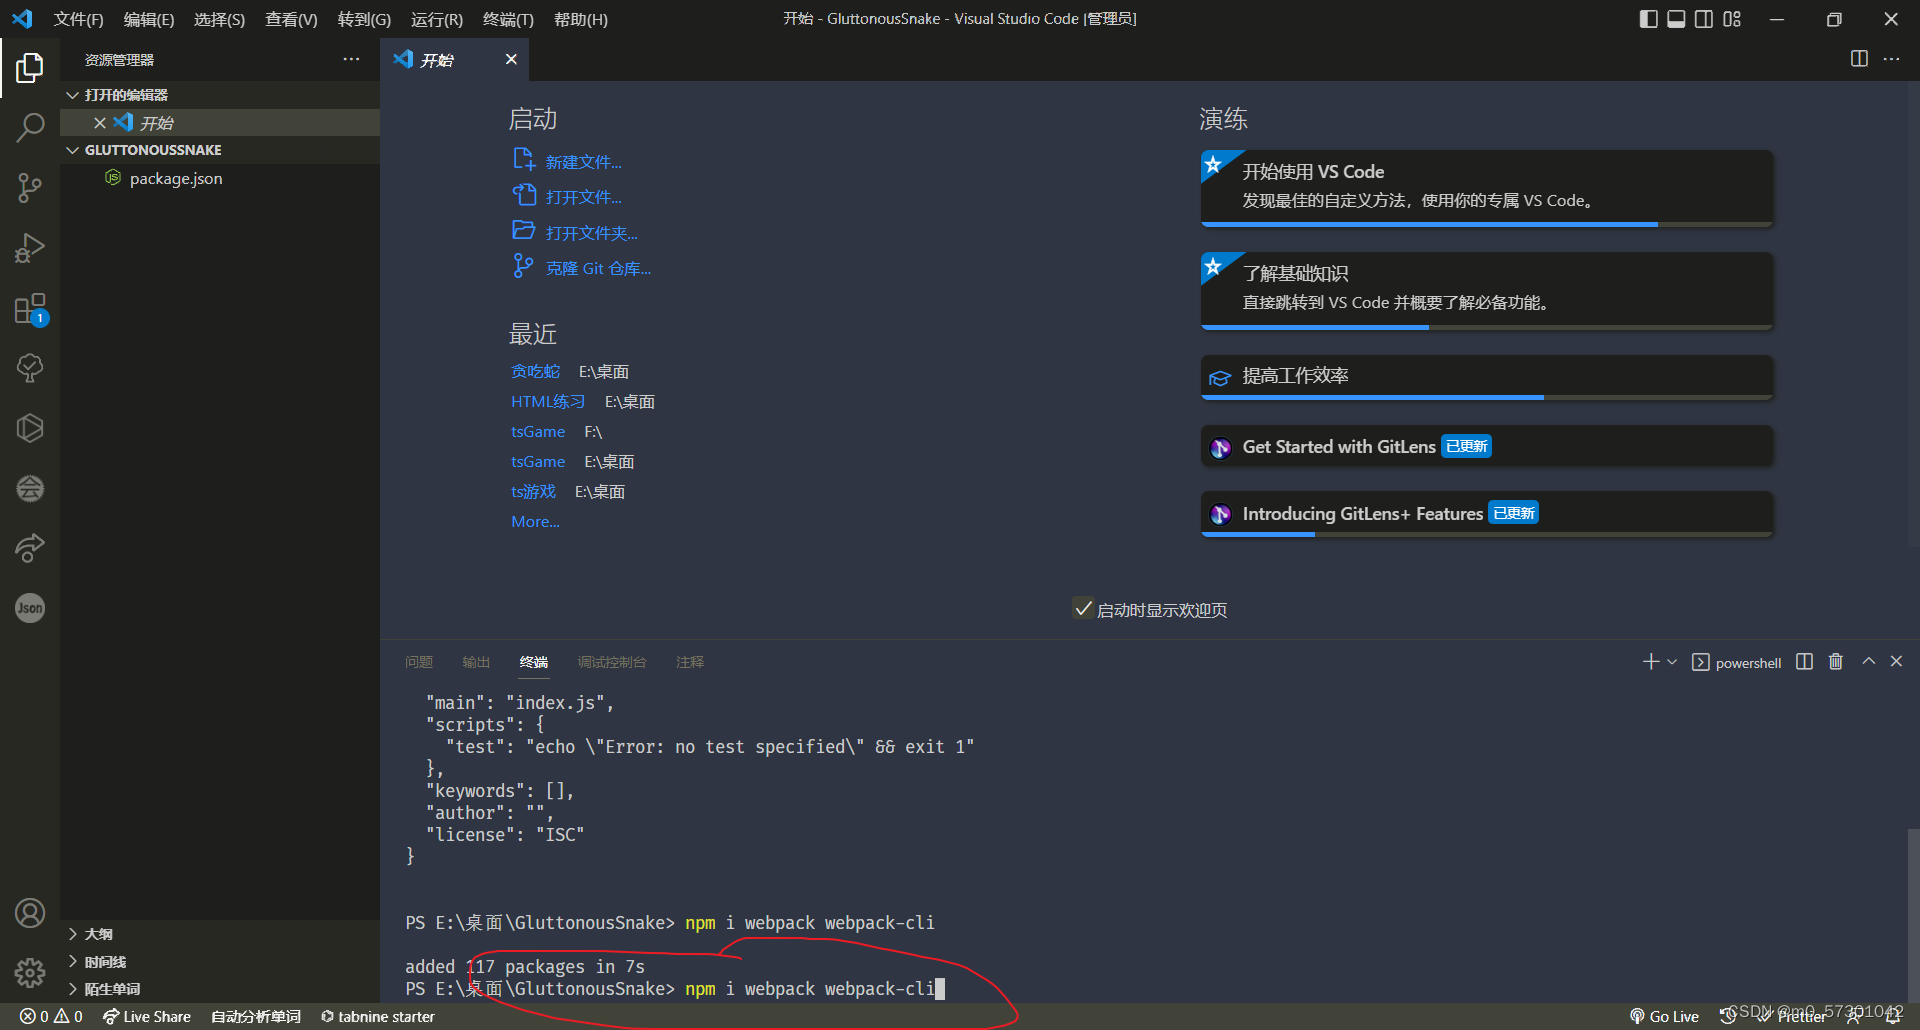Image resolution: width=1920 pixels, height=1030 pixels.
Task: Close the terminal panel
Action: click(1896, 662)
